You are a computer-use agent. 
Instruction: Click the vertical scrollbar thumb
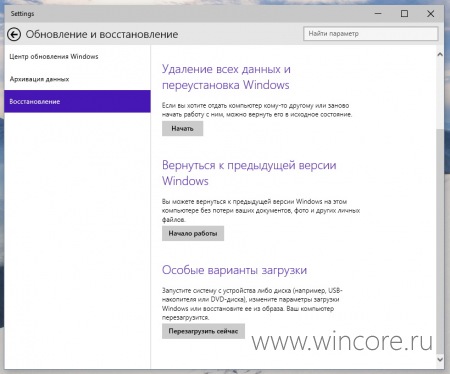coord(440,242)
